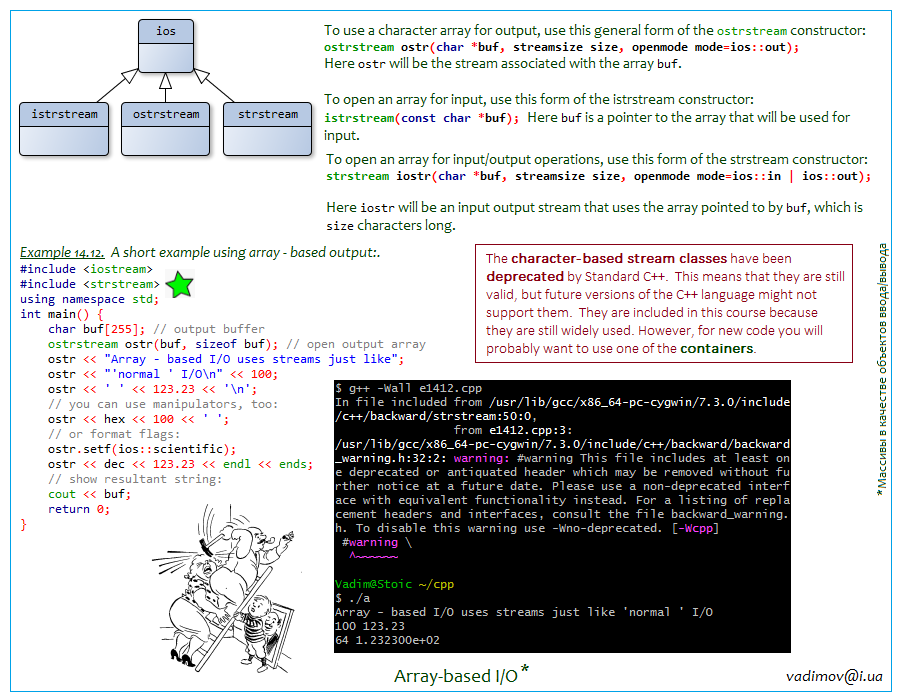The height and width of the screenshot is (700, 900).
Task: Click 'istrstream(const char *buf);' constructor text
Action: 421,118
